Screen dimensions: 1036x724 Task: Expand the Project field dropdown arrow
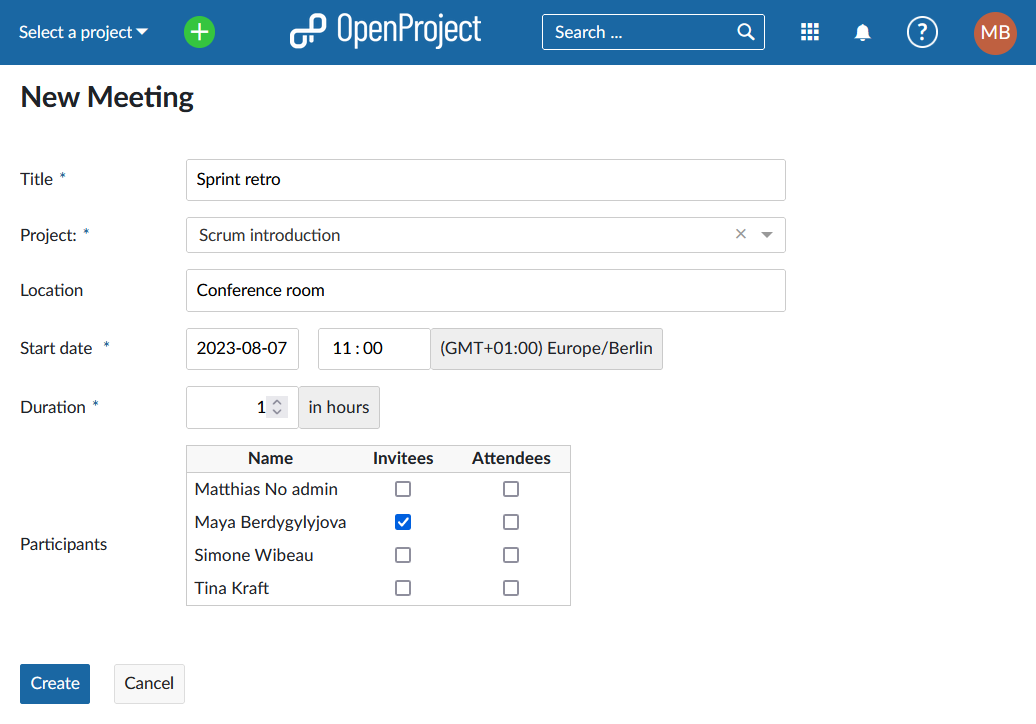[767, 235]
